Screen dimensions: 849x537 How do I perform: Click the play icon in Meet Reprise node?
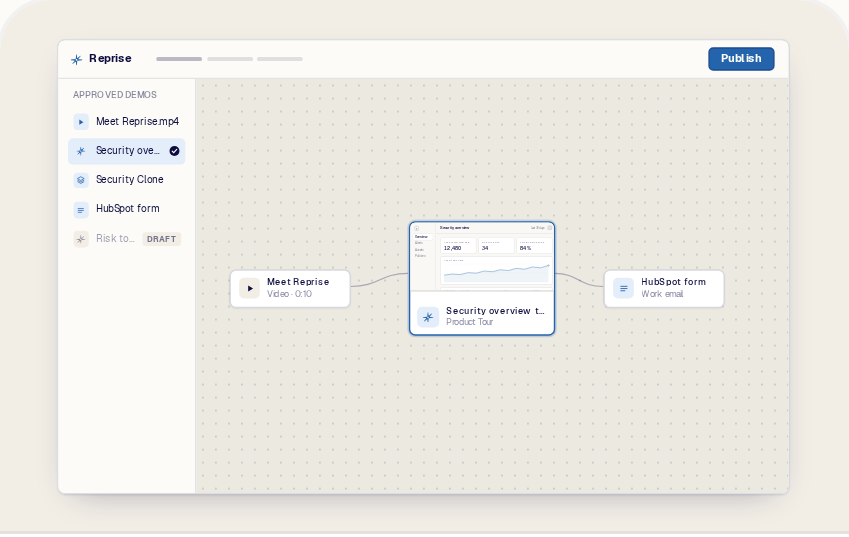pyautogui.click(x=250, y=289)
